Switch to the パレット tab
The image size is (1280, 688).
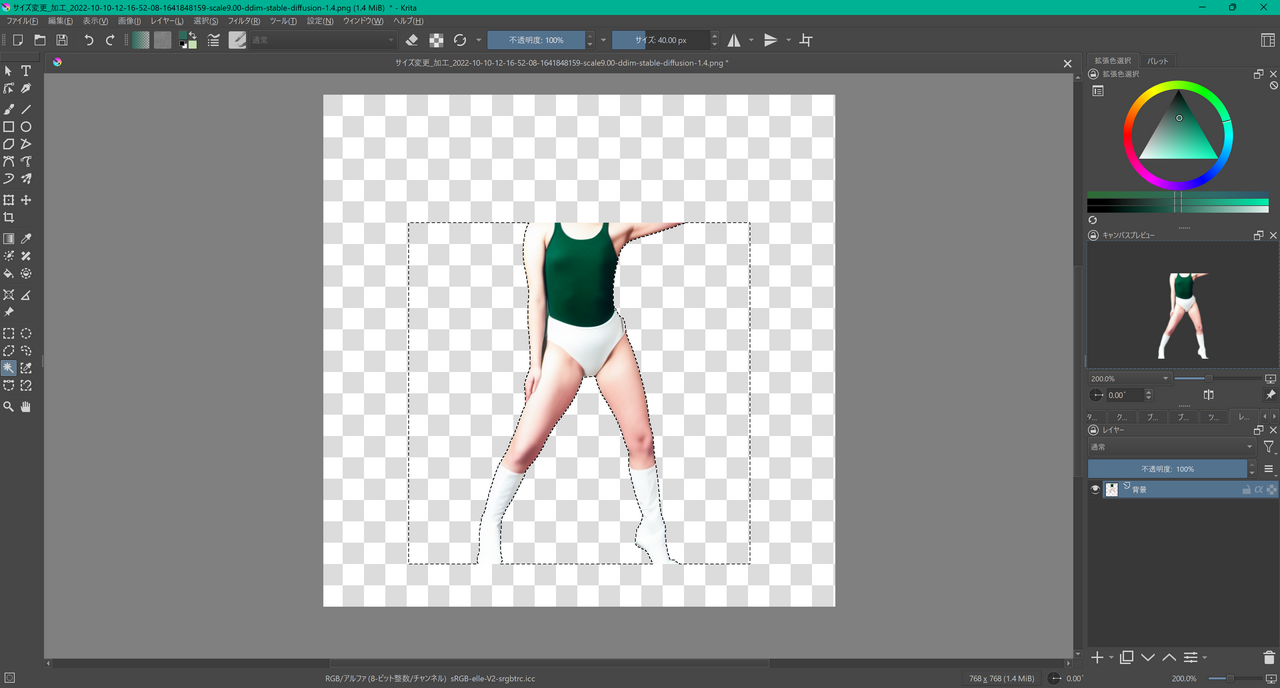point(1158,61)
